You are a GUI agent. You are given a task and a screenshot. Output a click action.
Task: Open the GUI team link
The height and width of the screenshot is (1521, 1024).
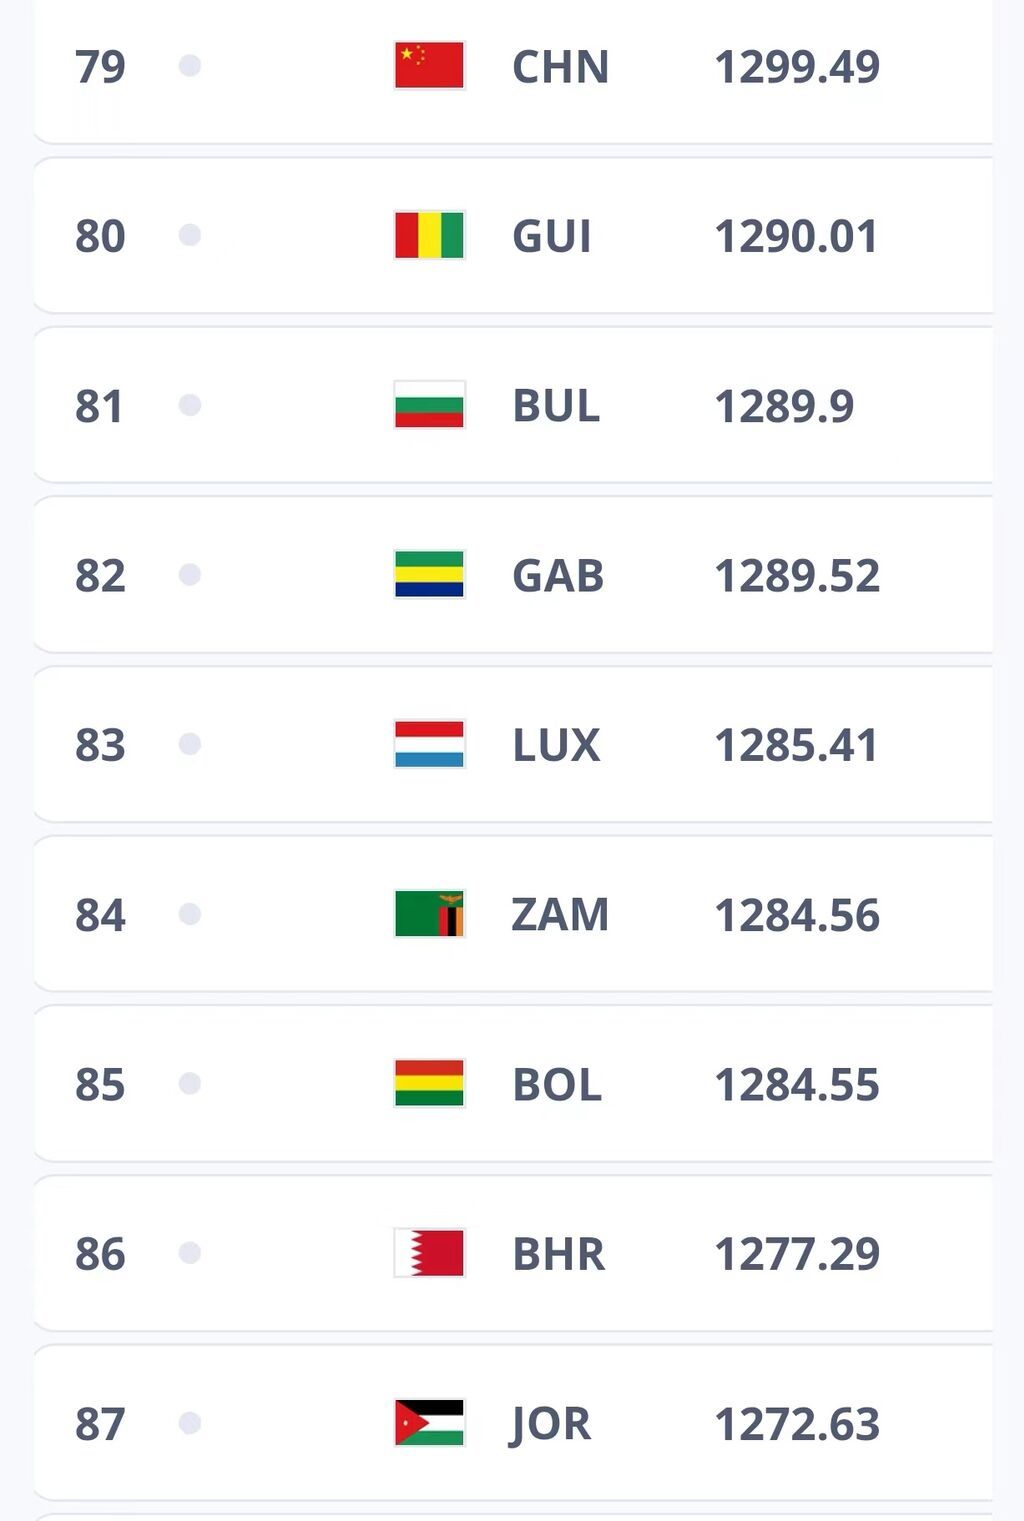pyautogui.click(x=552, y=237)
